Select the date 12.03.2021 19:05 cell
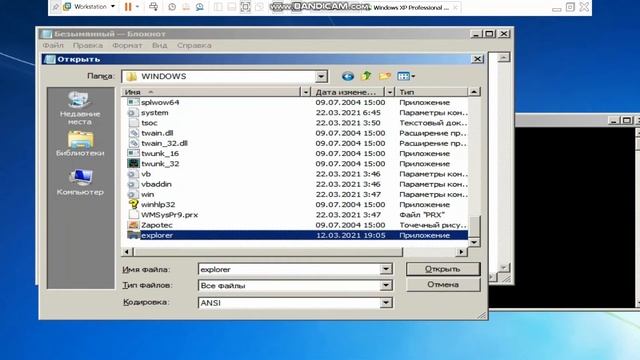This screenshot has height=360, width=640. (351, 235)
